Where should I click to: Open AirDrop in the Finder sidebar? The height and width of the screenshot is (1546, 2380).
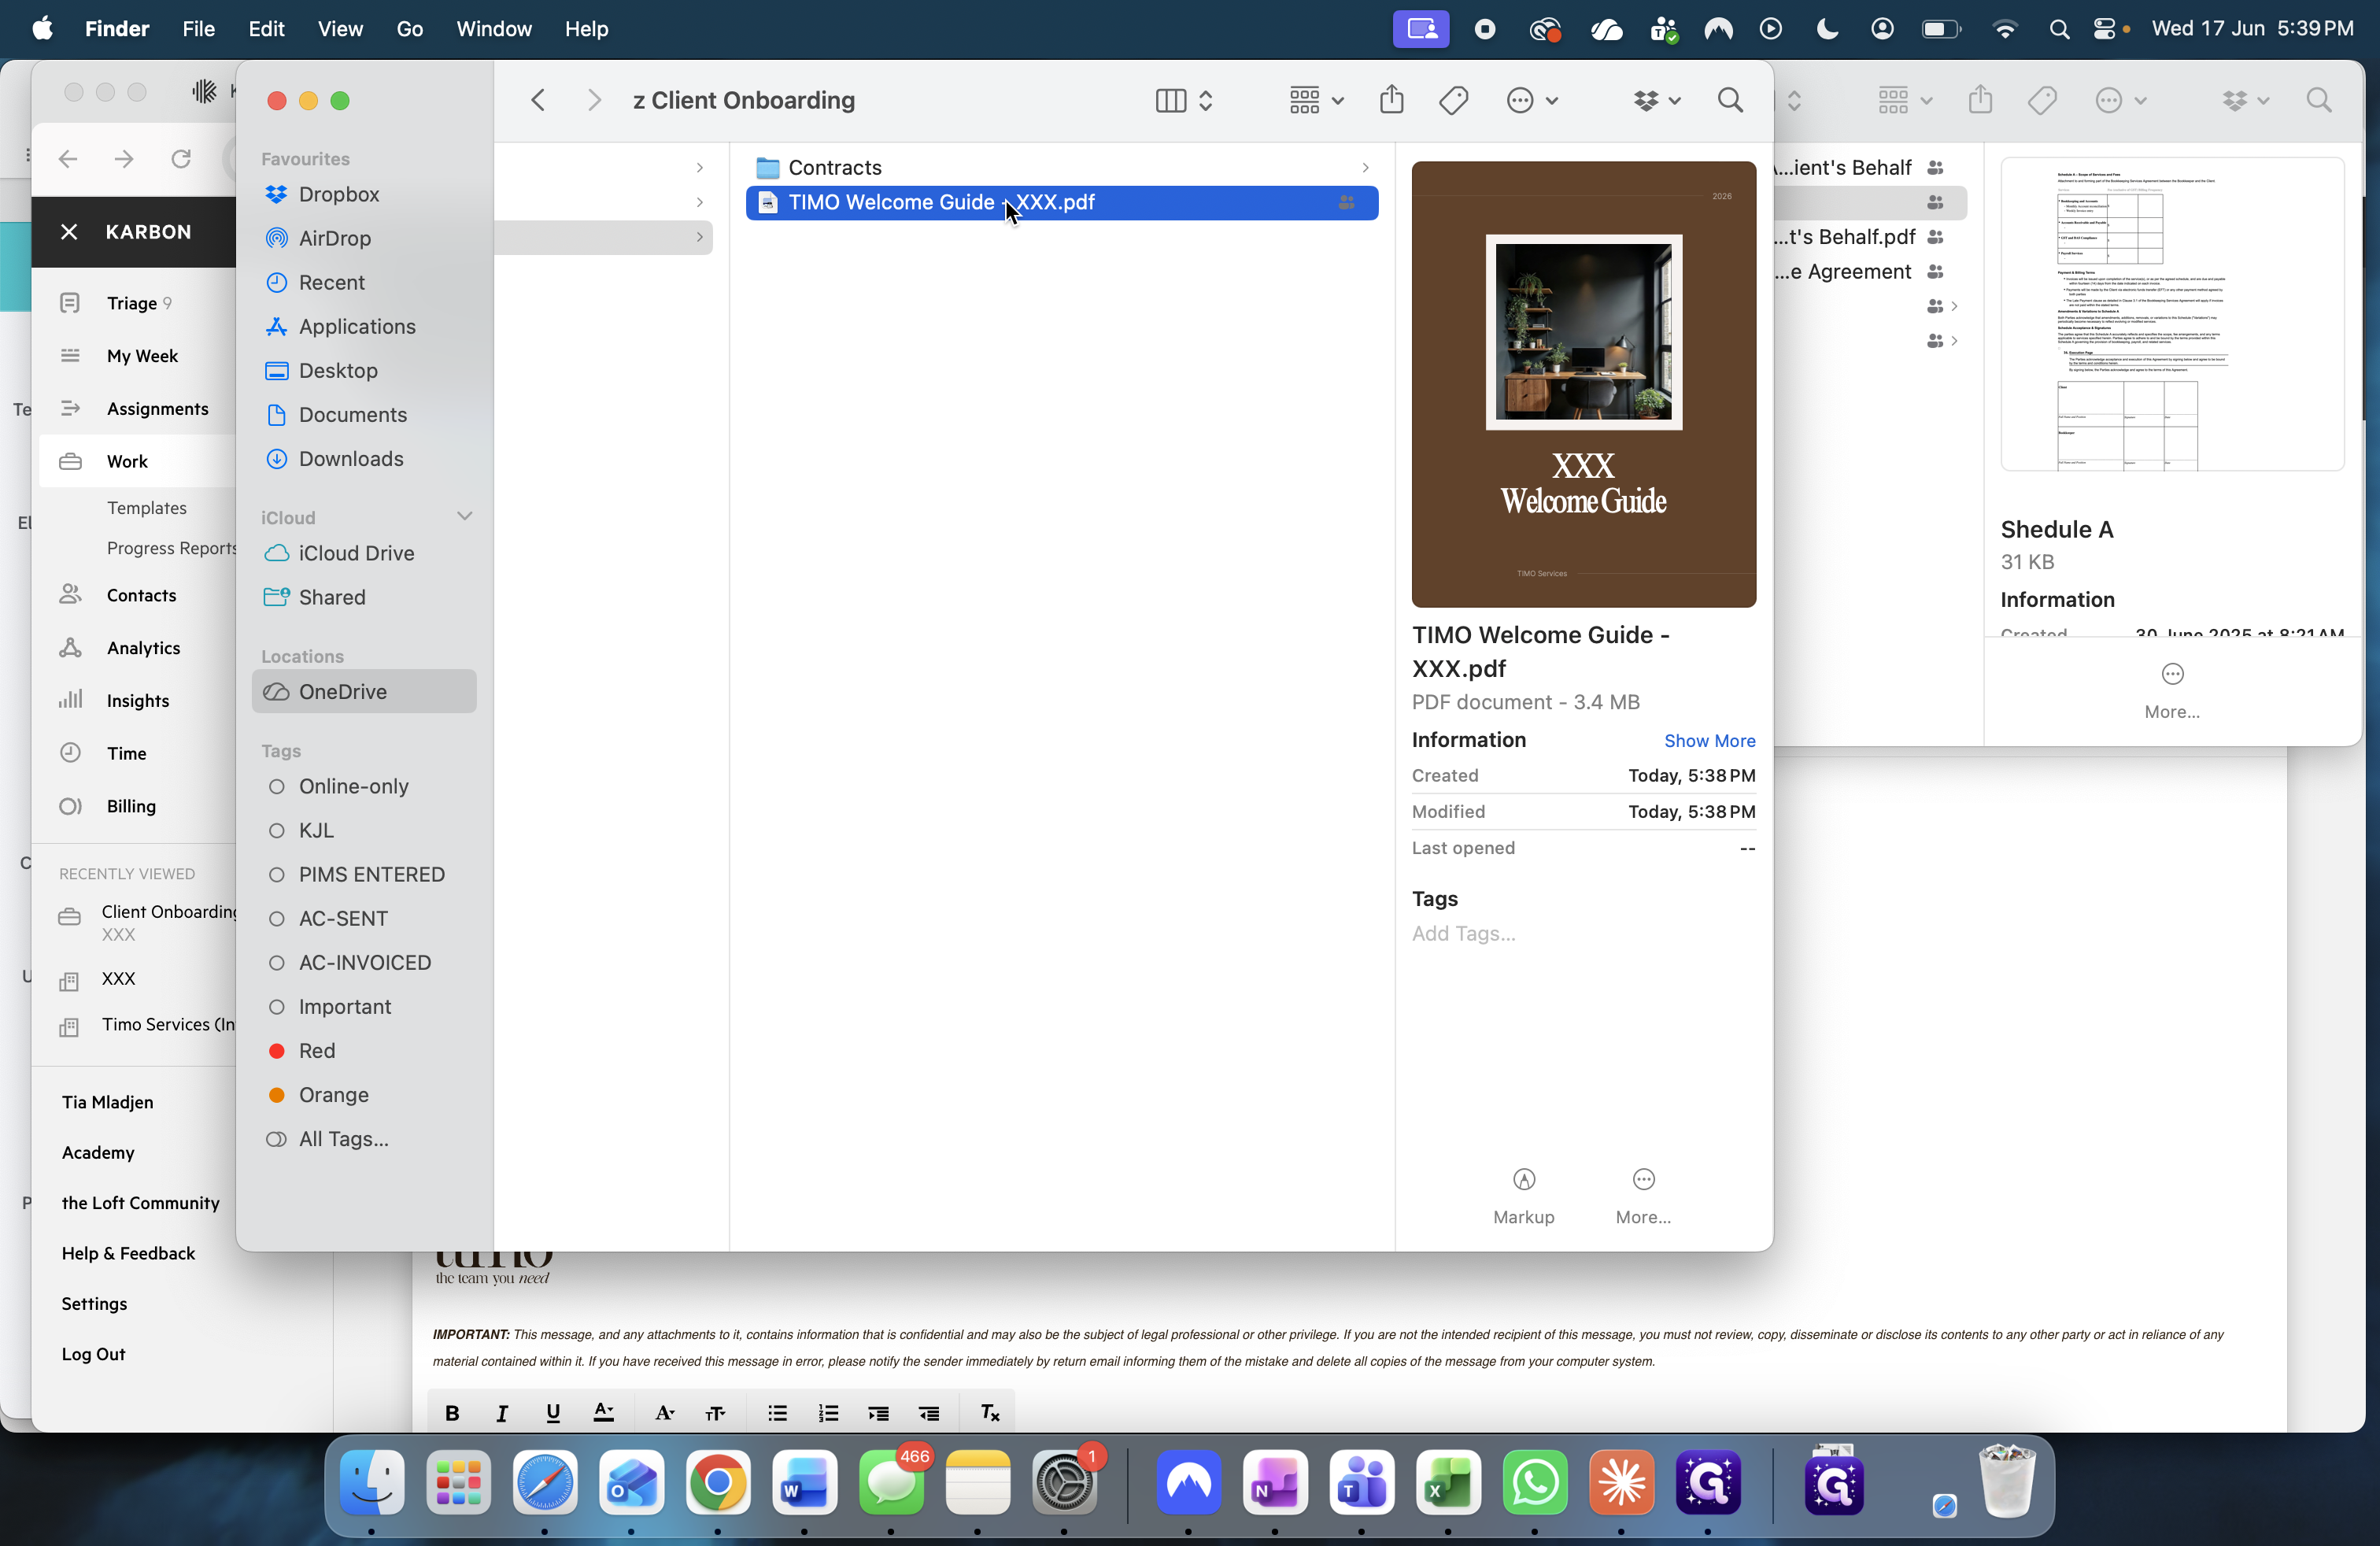click(364, 238)
